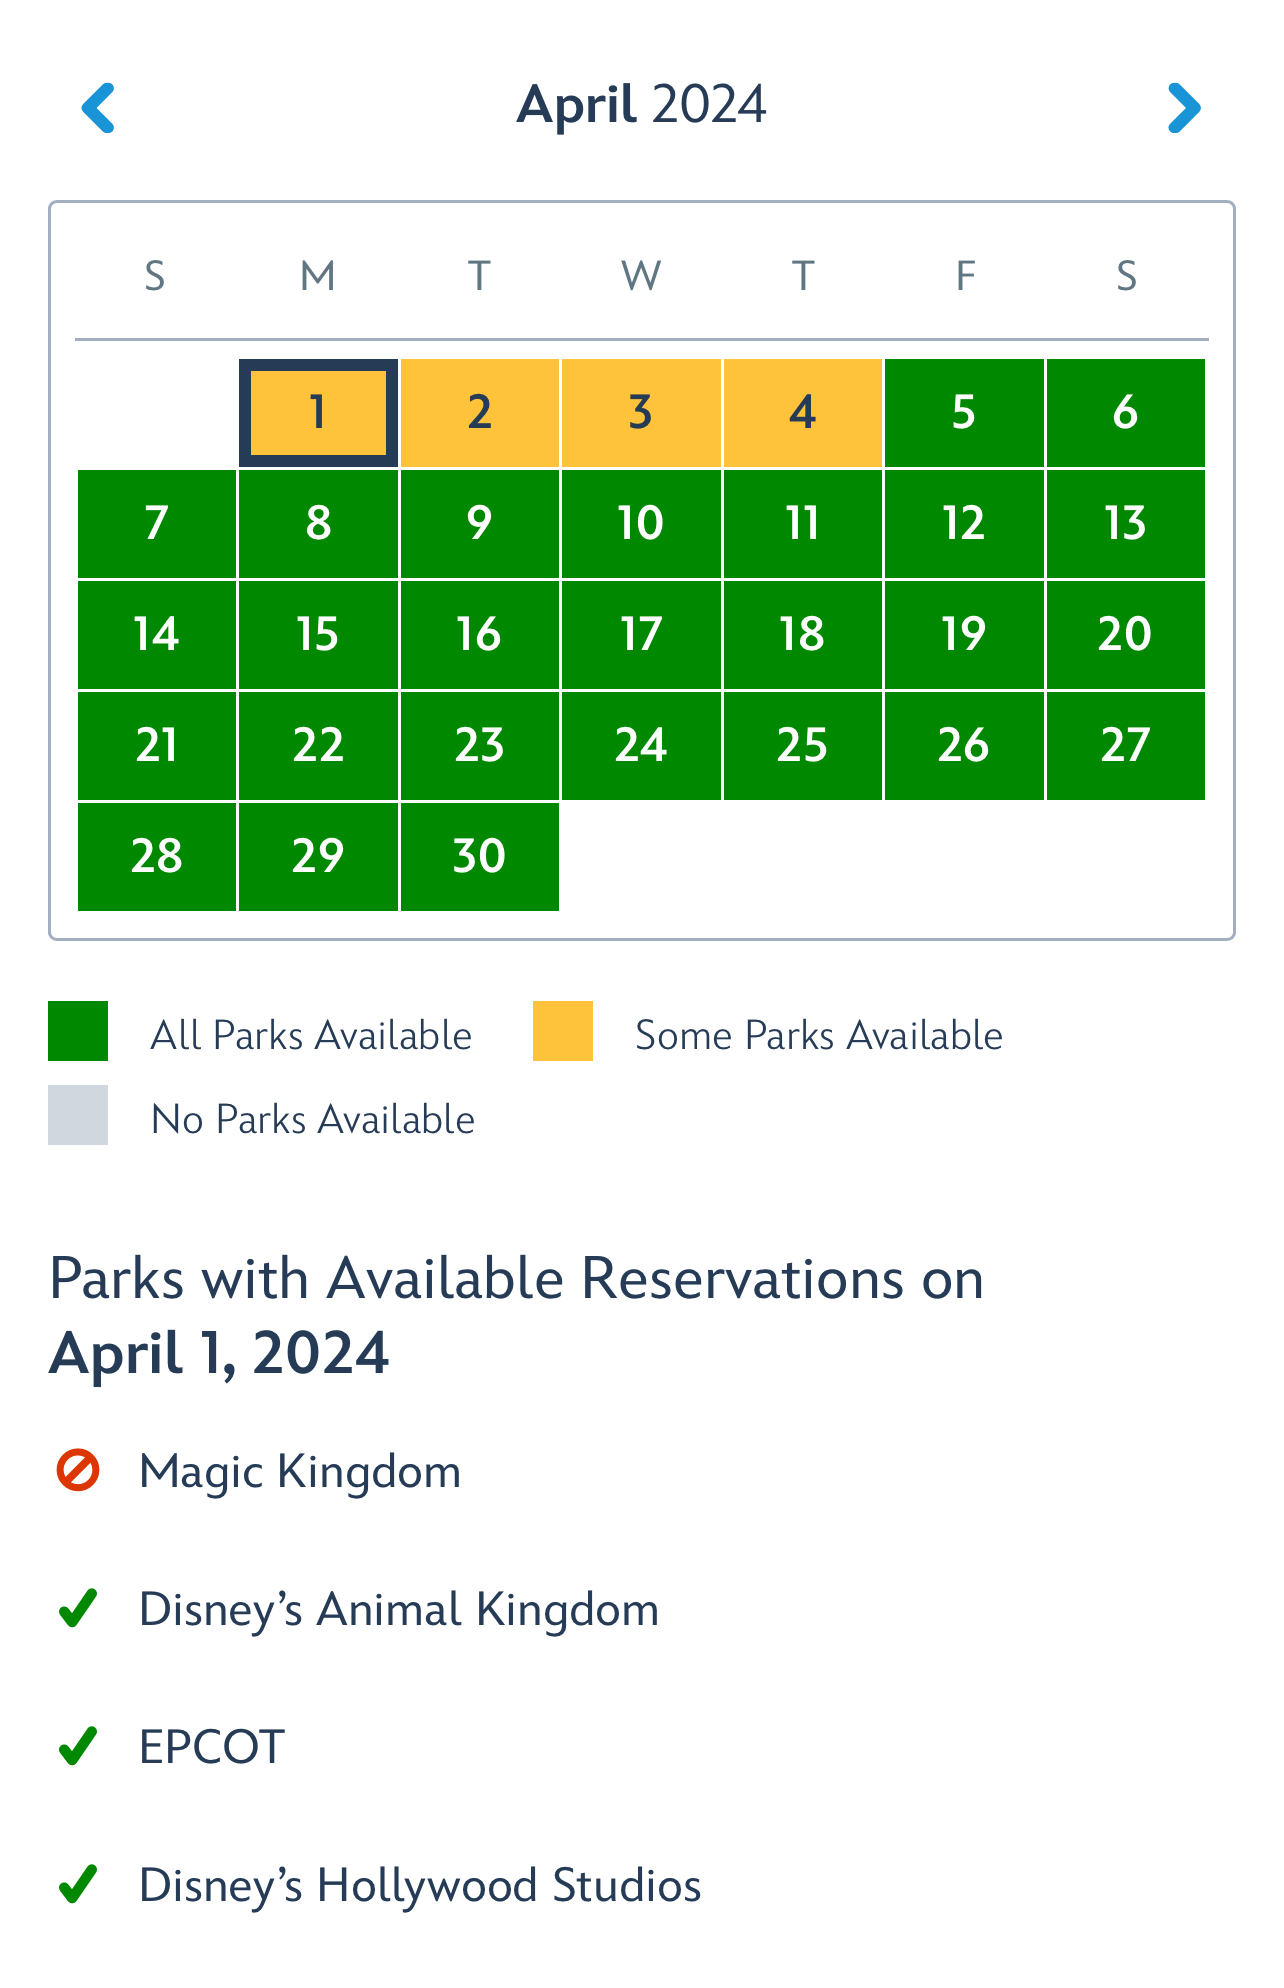Select April 30 on the calendar
The image size is (1284, 1988).
pyautogui.click(x=480, y=857)
